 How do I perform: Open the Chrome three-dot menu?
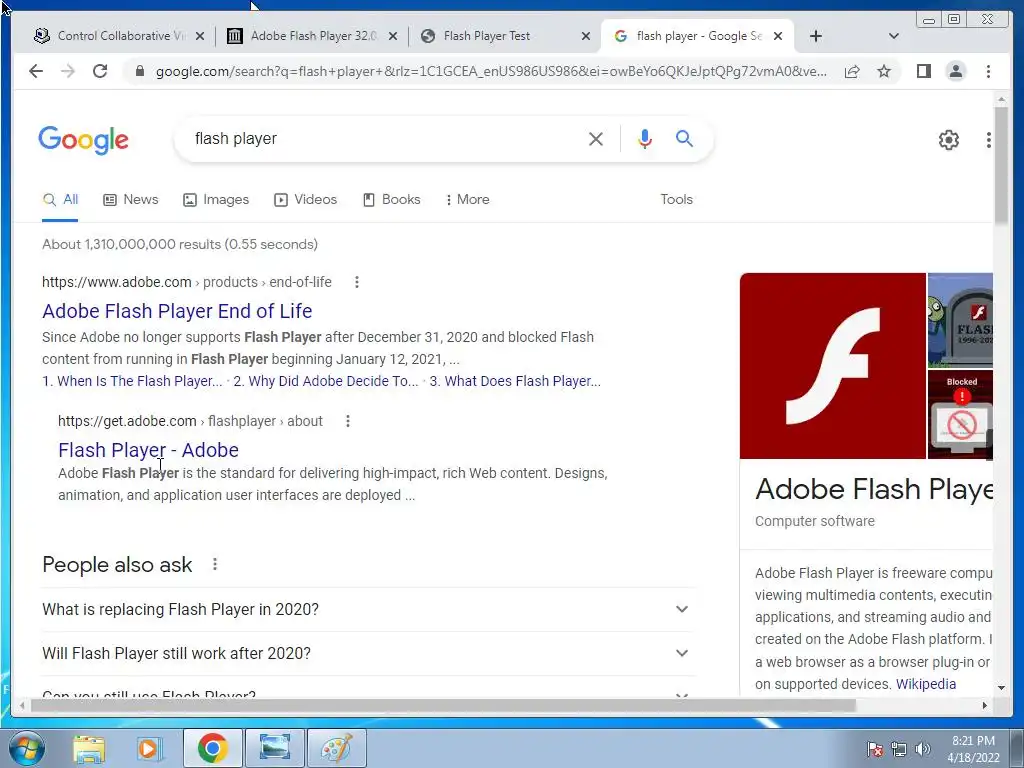pyautogui.click(x=988, y=71)
